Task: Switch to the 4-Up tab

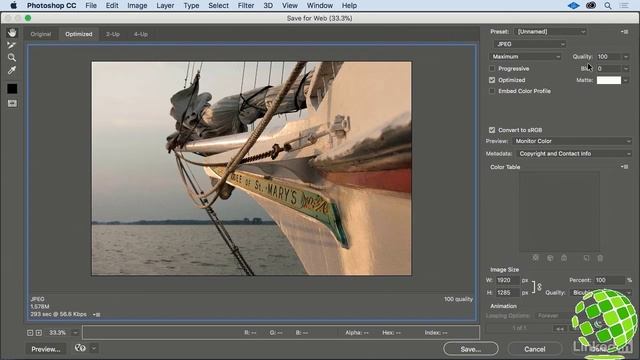Action: point(141,34)
